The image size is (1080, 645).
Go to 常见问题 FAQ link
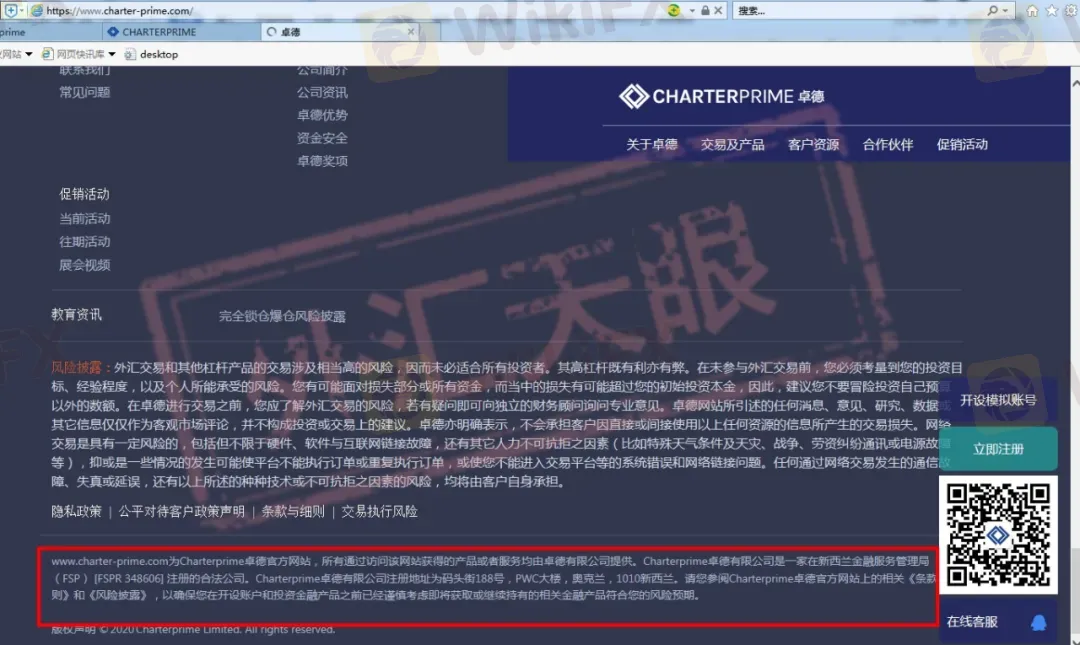(85, 92)
